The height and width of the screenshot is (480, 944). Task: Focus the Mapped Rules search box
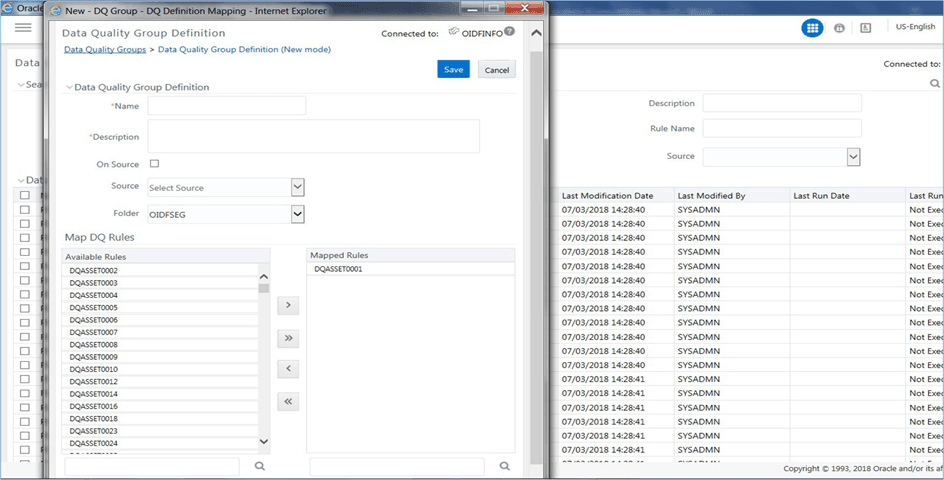(x=397, y=466)
